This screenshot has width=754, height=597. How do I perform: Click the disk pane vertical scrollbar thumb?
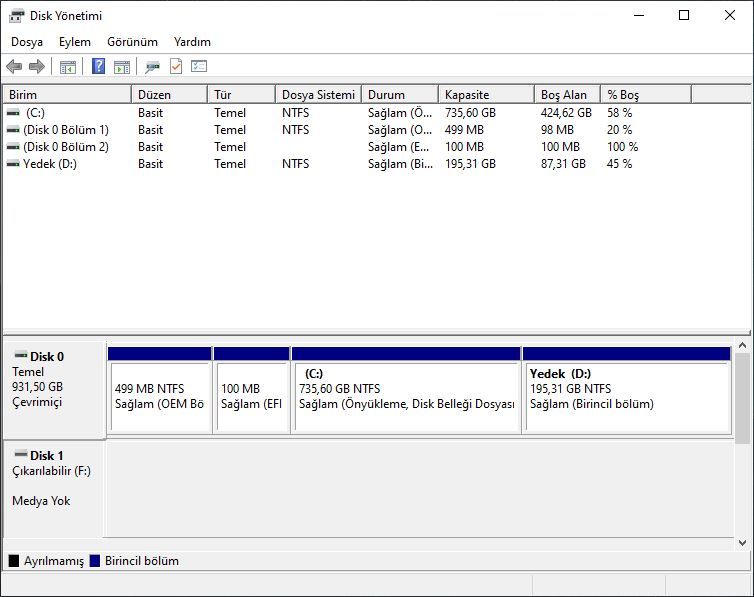(742, 398)
